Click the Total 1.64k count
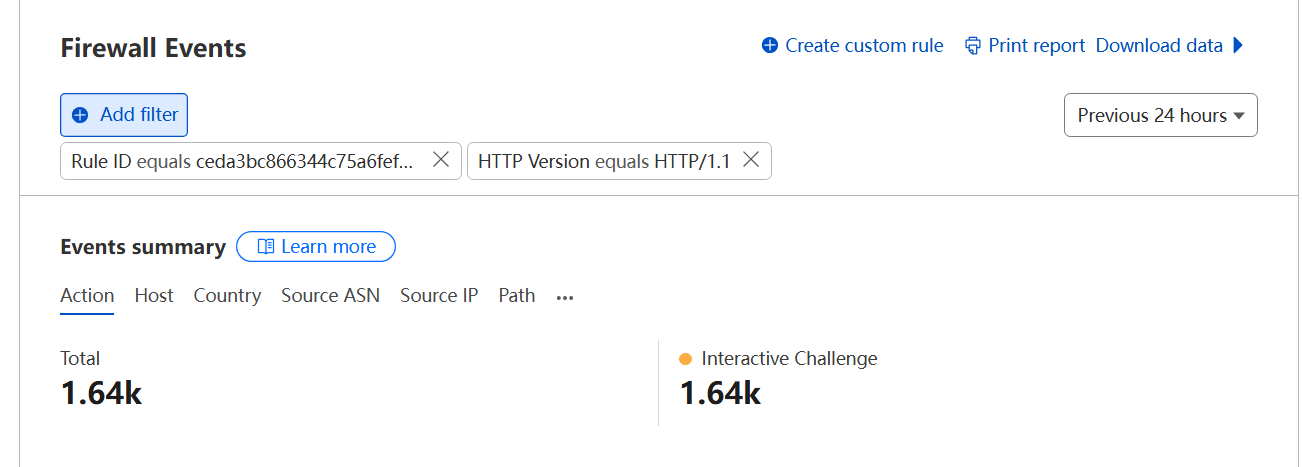The width and height of the screenshot is (1302, 467). tap(101, 393)
